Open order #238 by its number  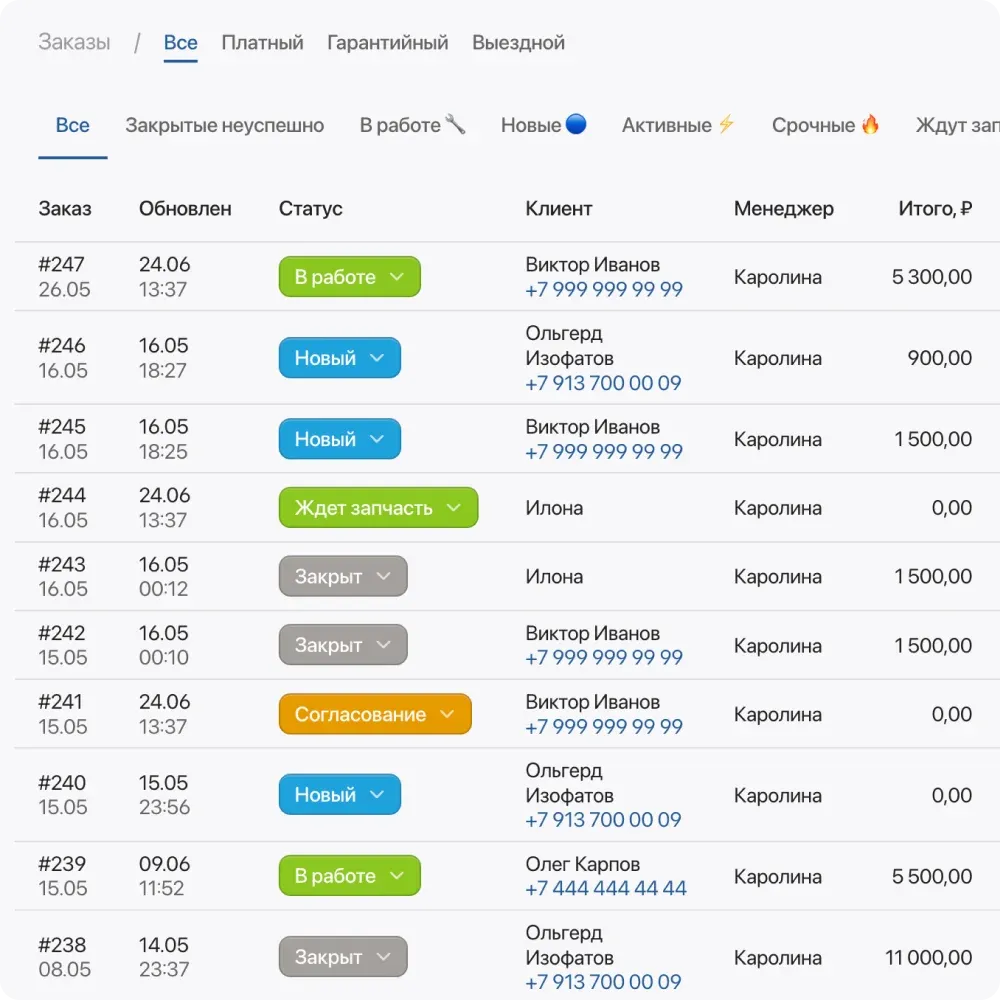coord(62,945)
